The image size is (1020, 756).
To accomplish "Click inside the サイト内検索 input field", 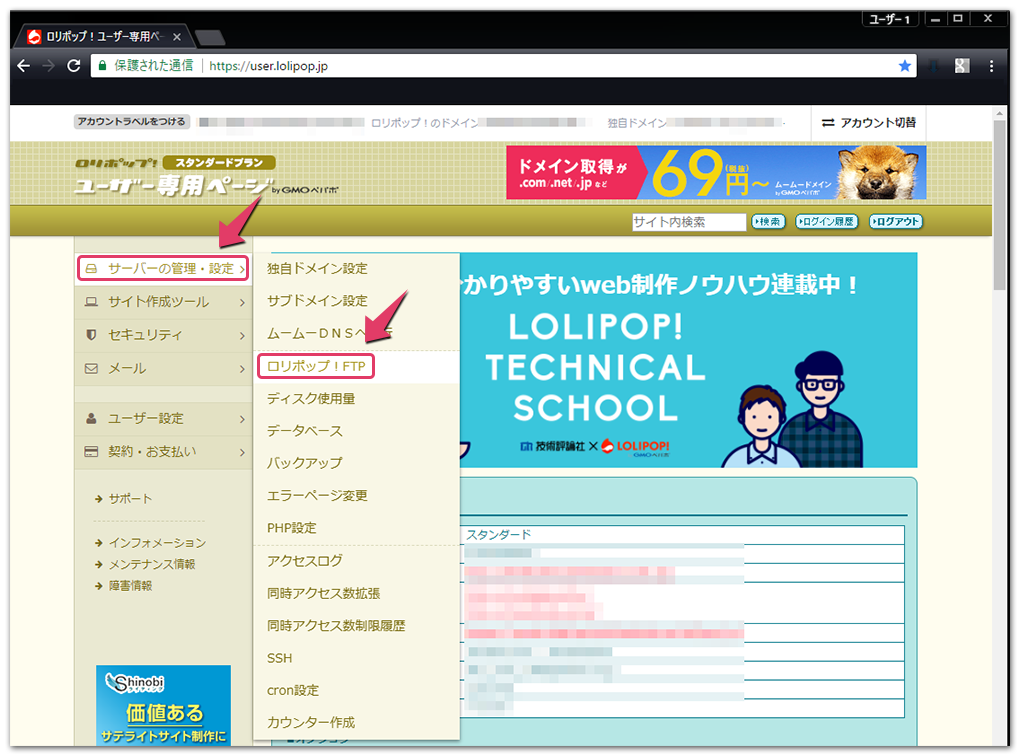I will pyautogui.click(x=688, y=222).
